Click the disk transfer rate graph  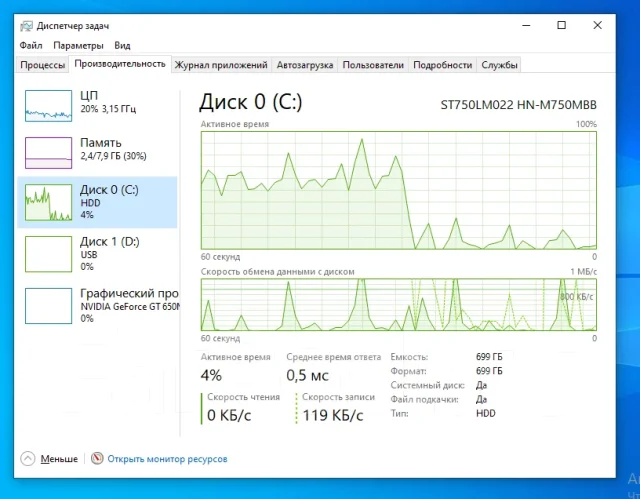point(399,305)
